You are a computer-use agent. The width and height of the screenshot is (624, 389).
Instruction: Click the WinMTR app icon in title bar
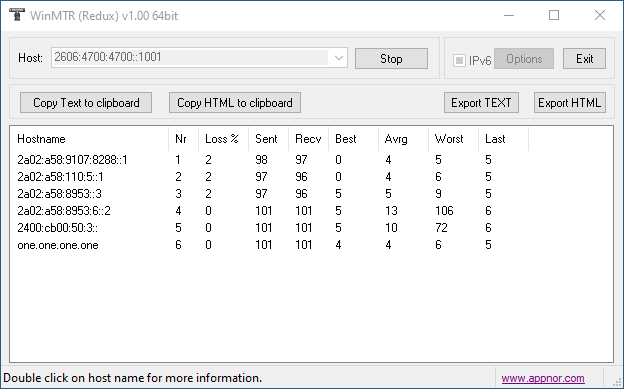[16, 15]
